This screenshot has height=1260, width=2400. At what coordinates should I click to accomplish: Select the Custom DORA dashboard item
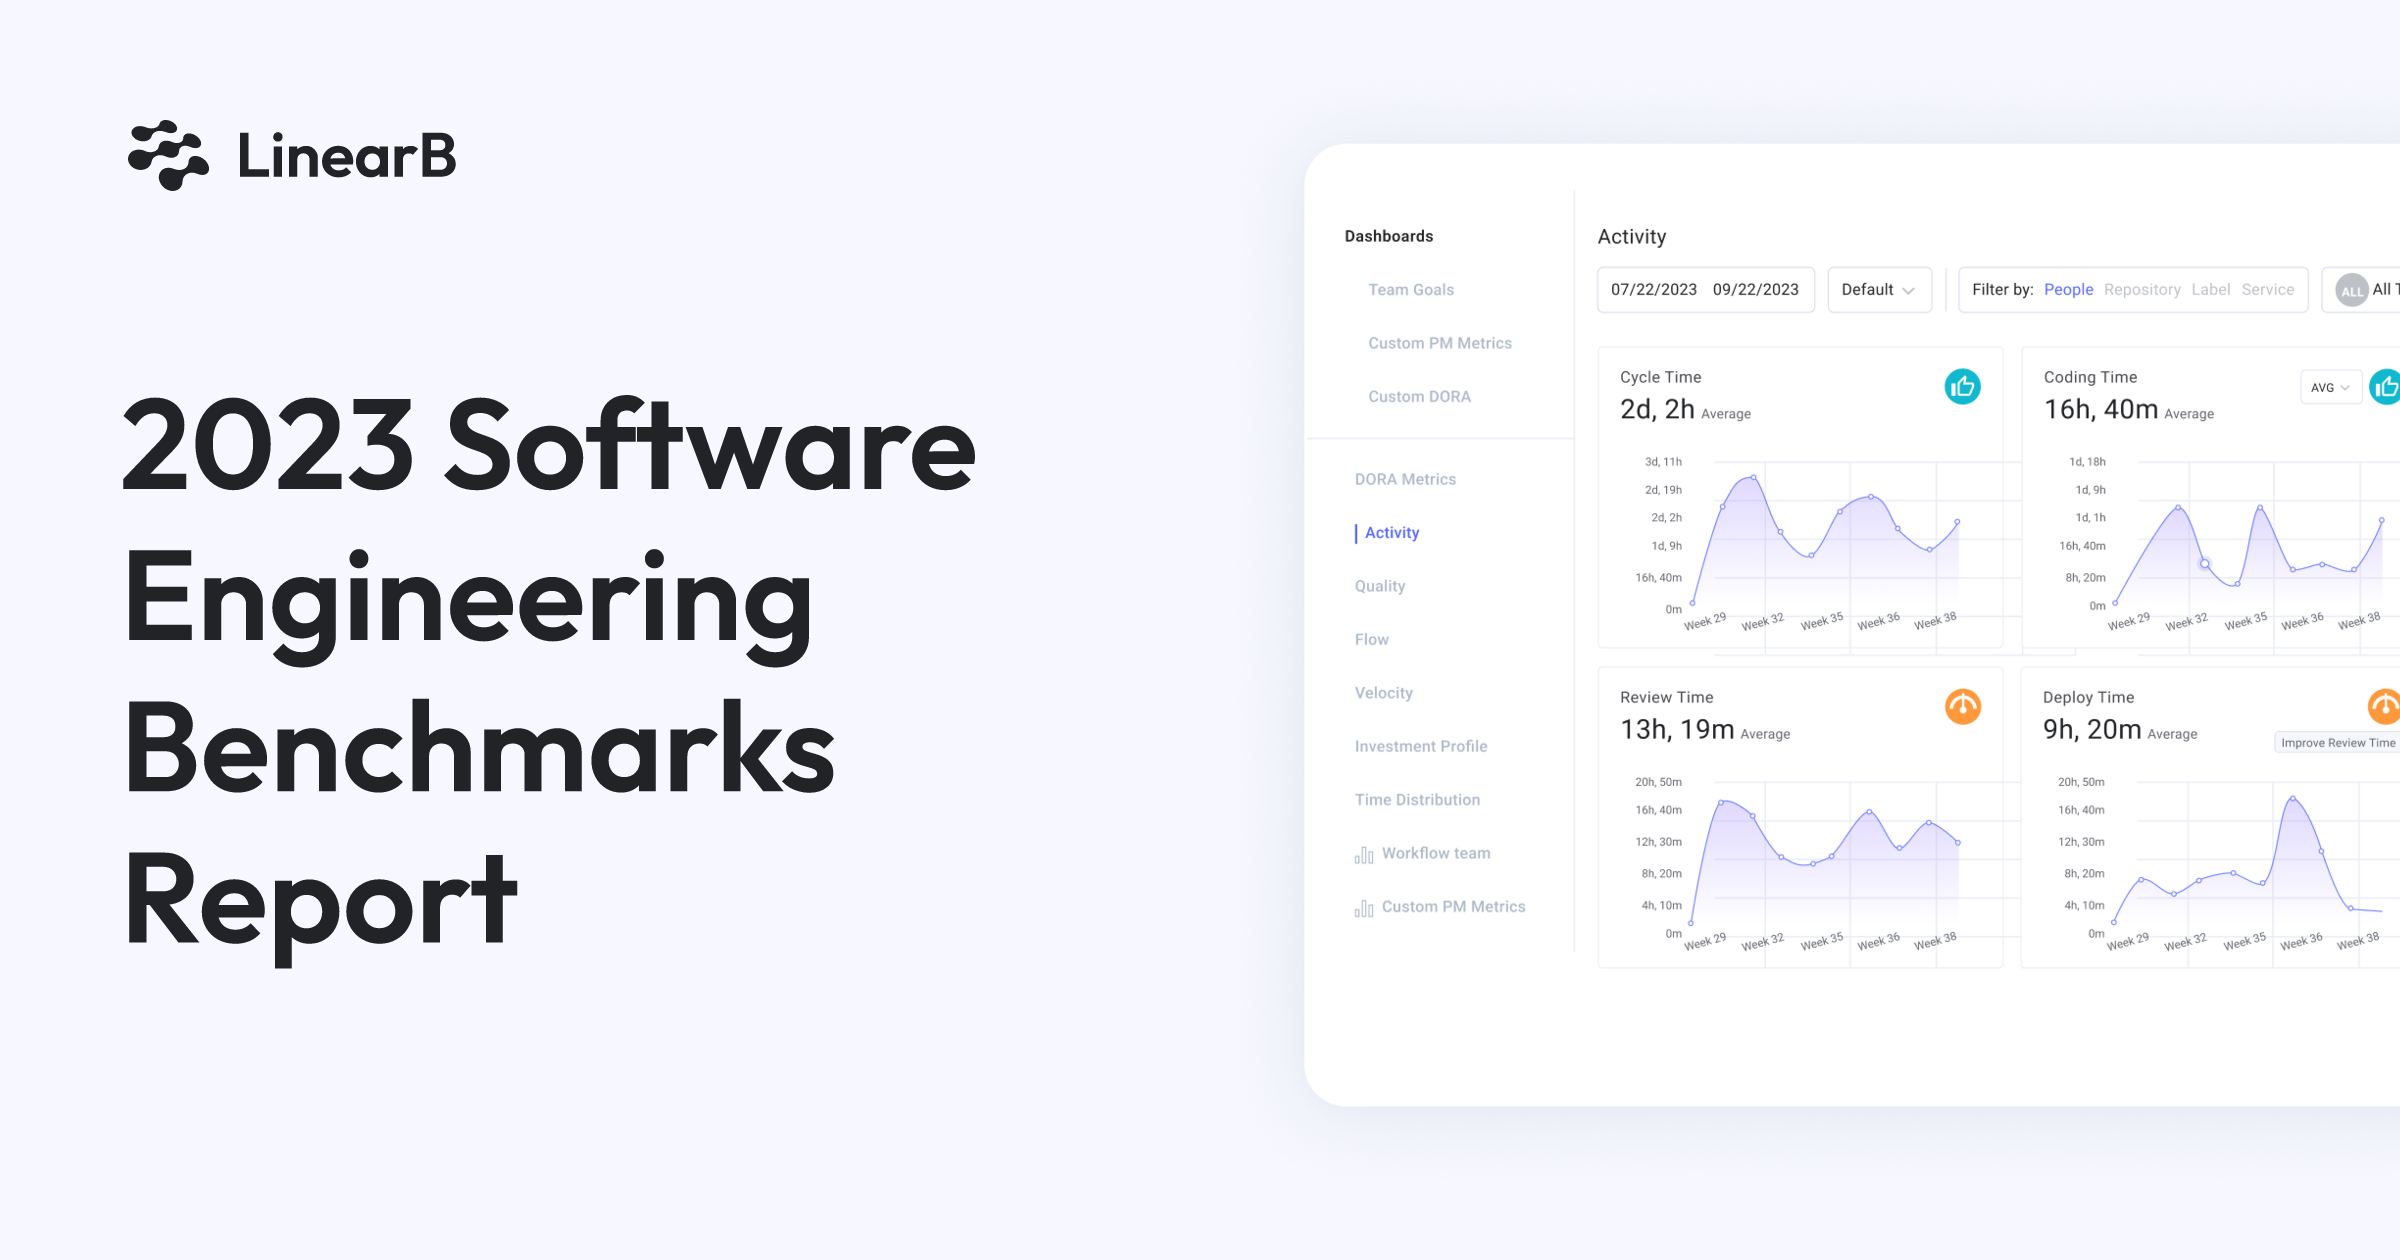pos(1417,397)
